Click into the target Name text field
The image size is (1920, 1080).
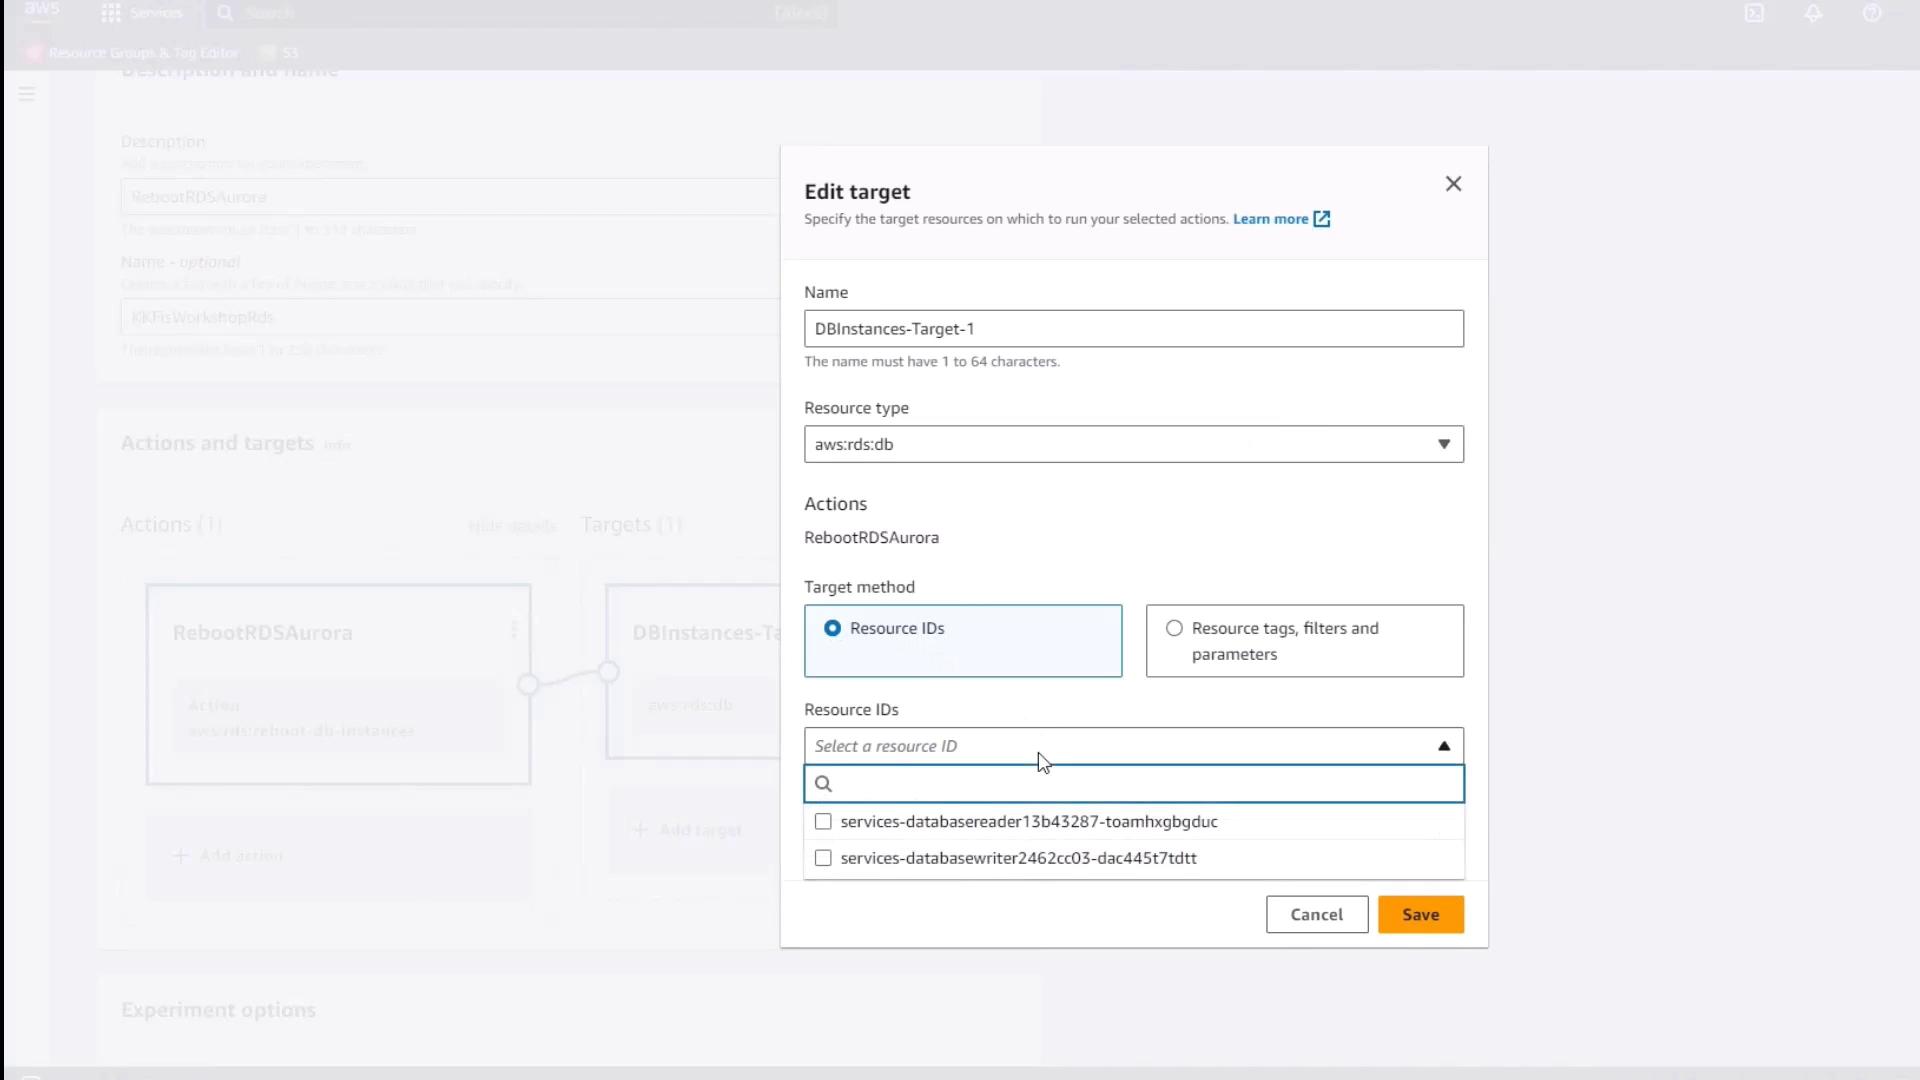click(1133, 329)
